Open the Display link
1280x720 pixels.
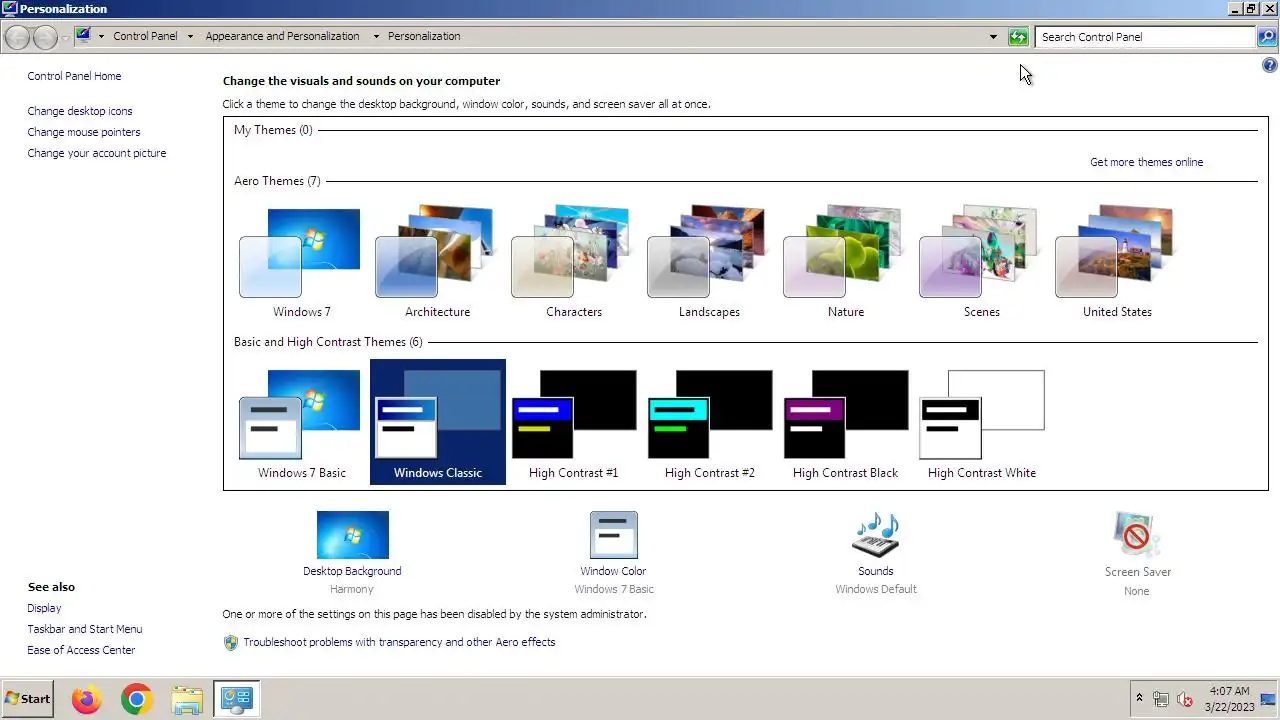tap(44, 608)
